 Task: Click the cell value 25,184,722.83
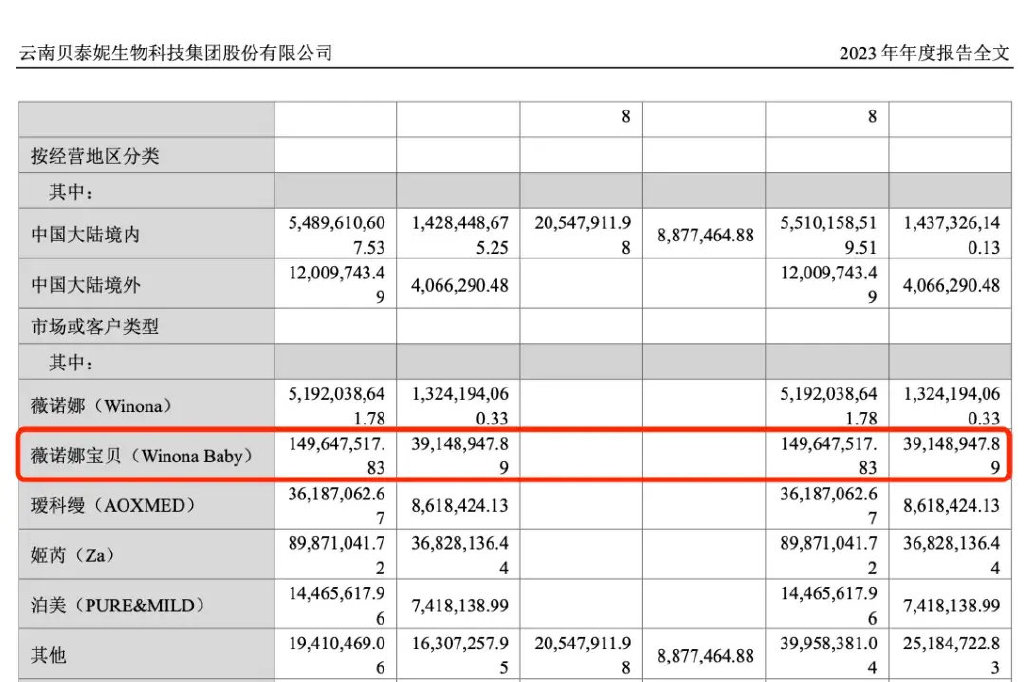click(952, 655)
